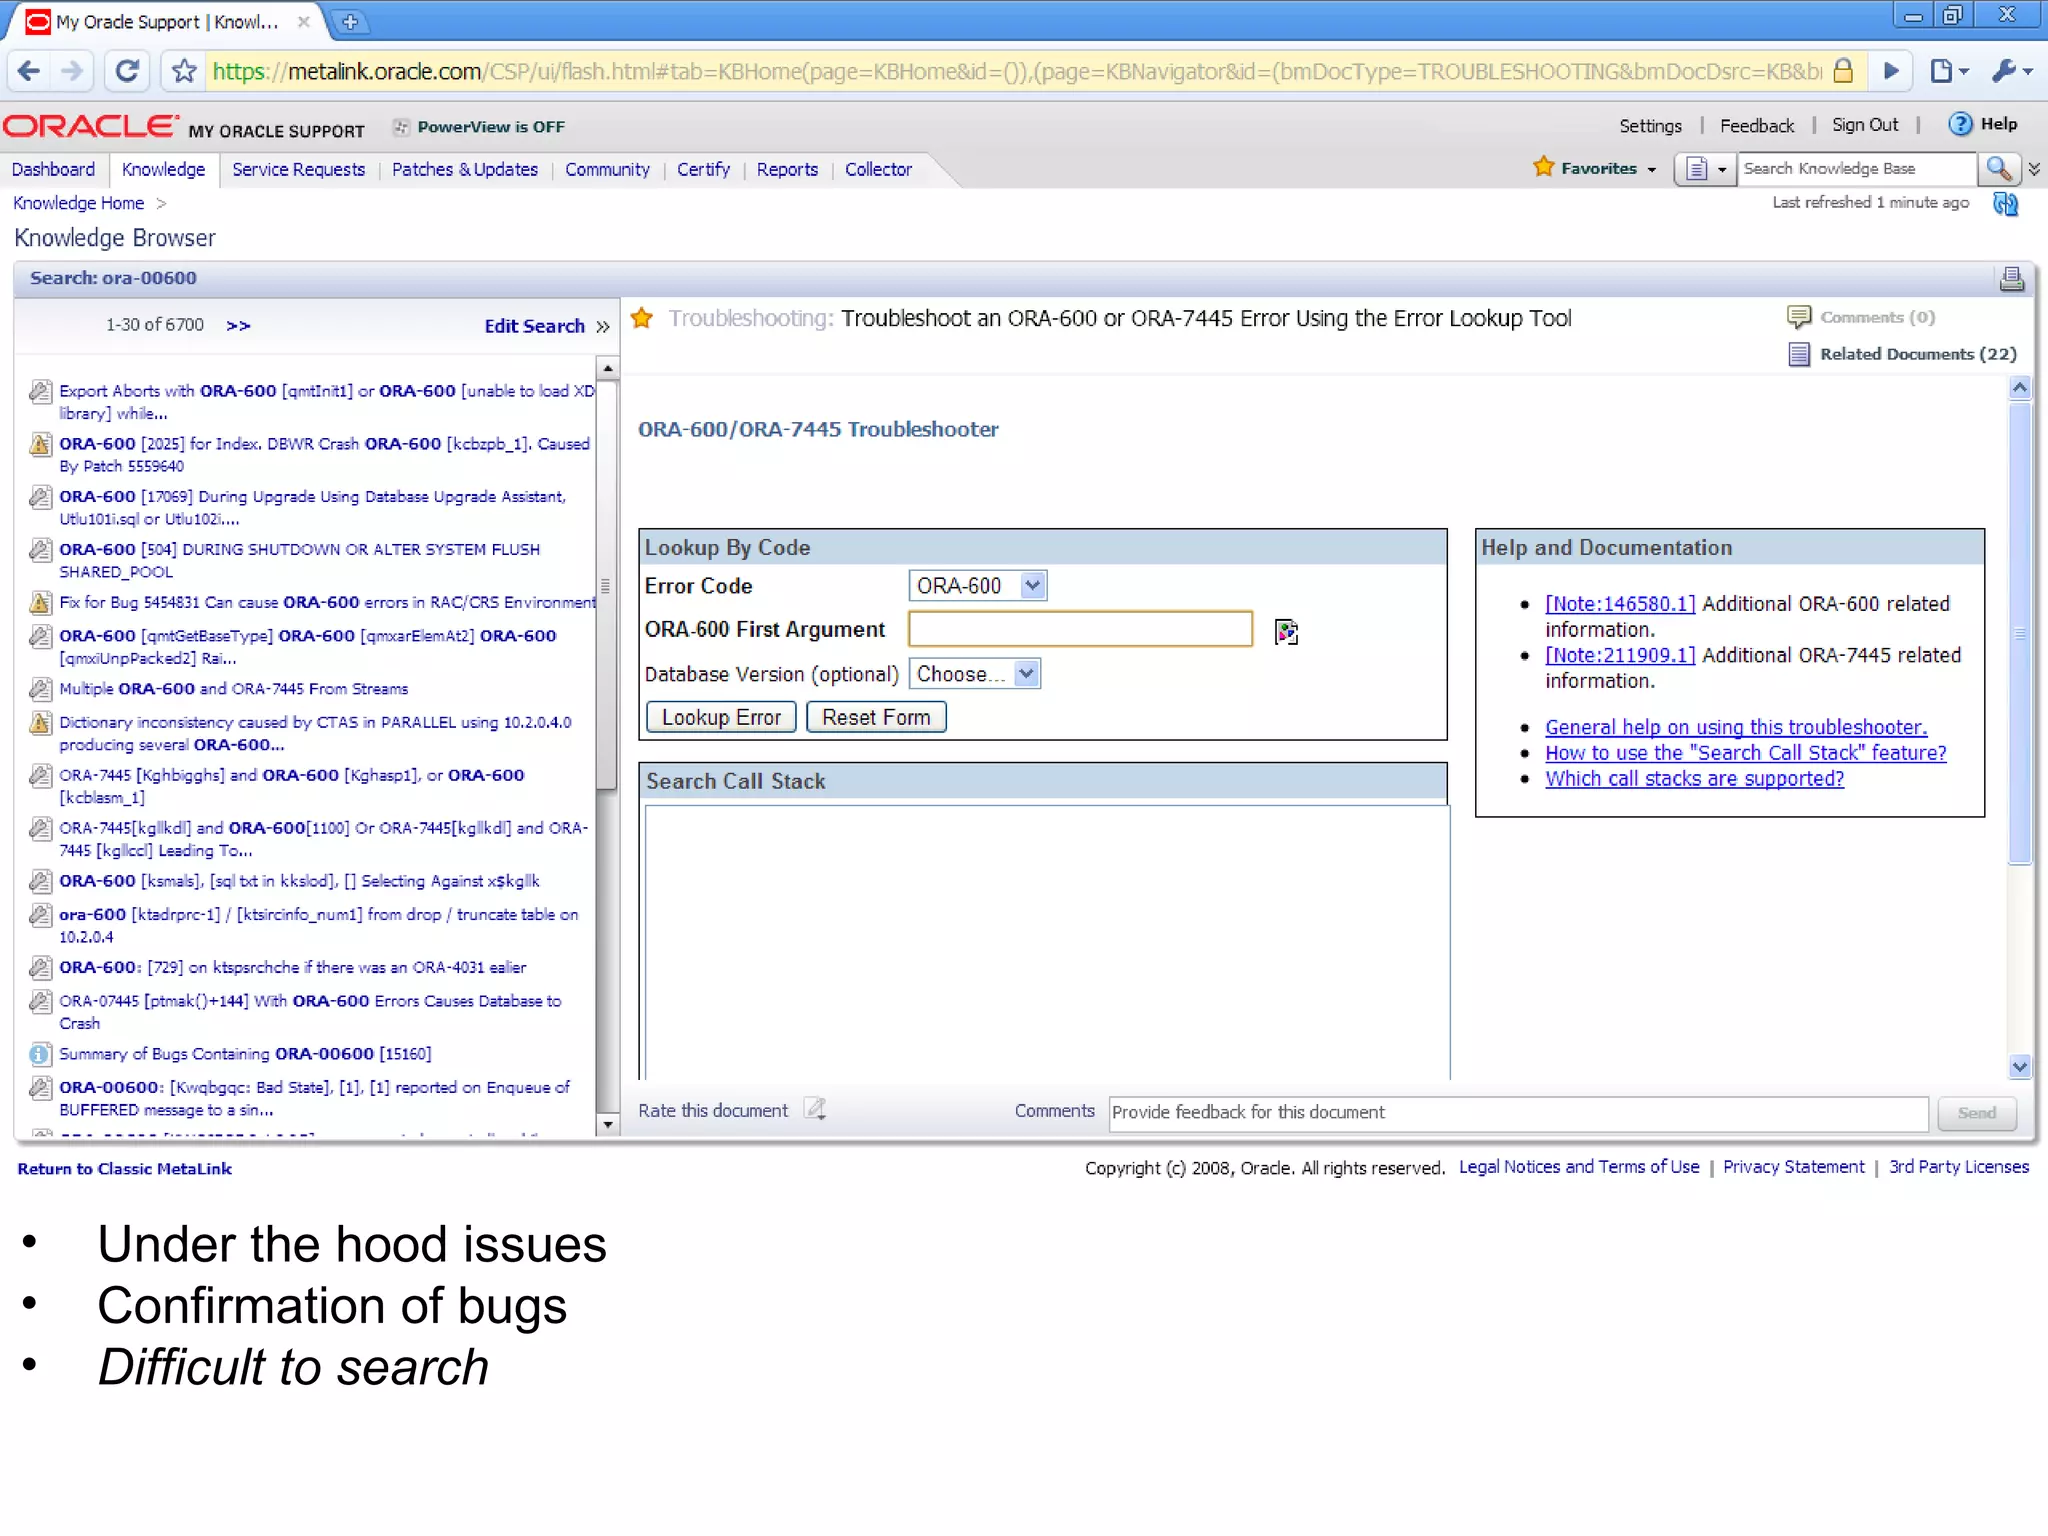Print the results with the printer icon
Image resolution: width=2048 pixels, height=1536 pixels.
2011,279
